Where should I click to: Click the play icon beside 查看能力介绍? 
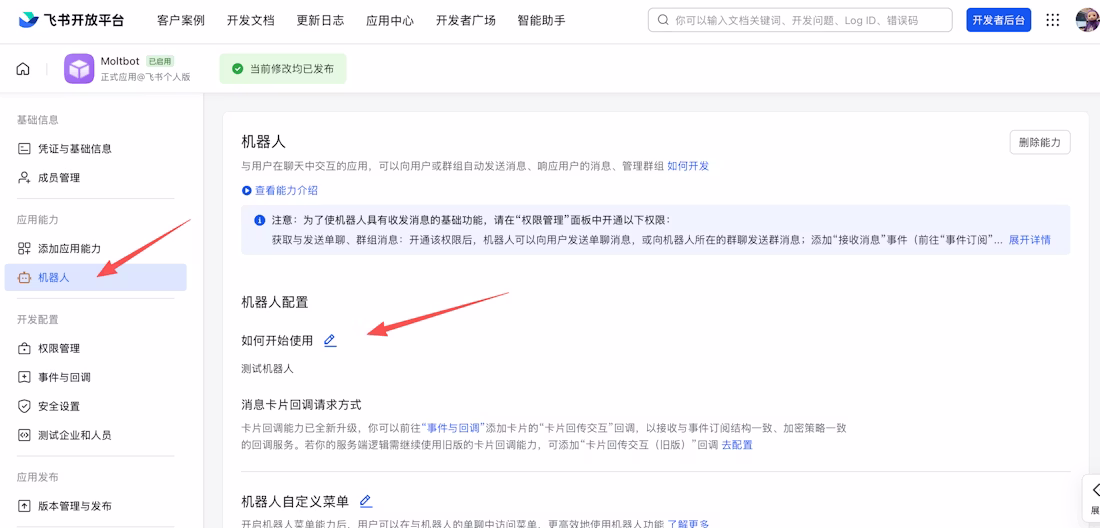coord(246,190)
